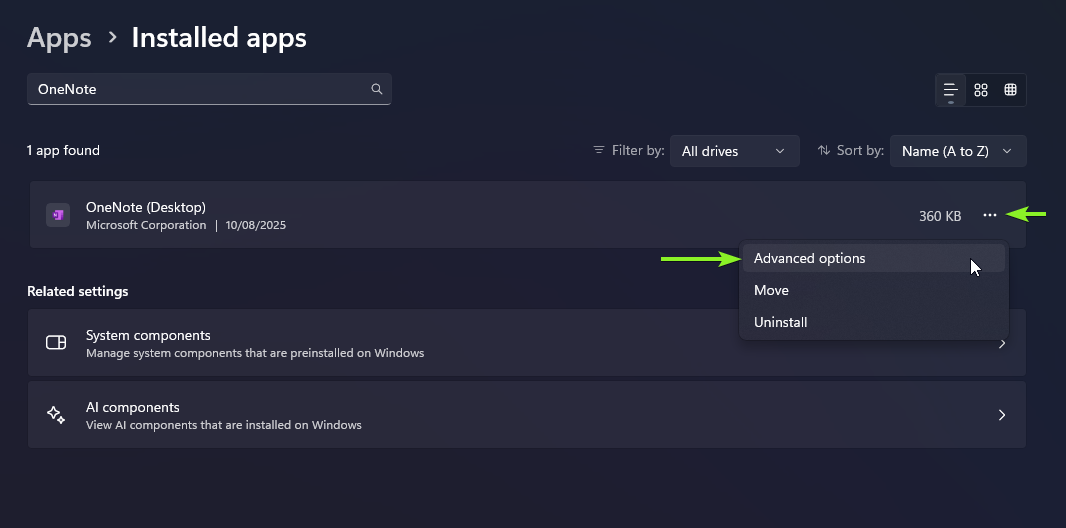Image resolution: width=1066 pixels, height=528 pixels.
Task: Go back to Apps via breadcrumb
Action: tap(59, 38)
